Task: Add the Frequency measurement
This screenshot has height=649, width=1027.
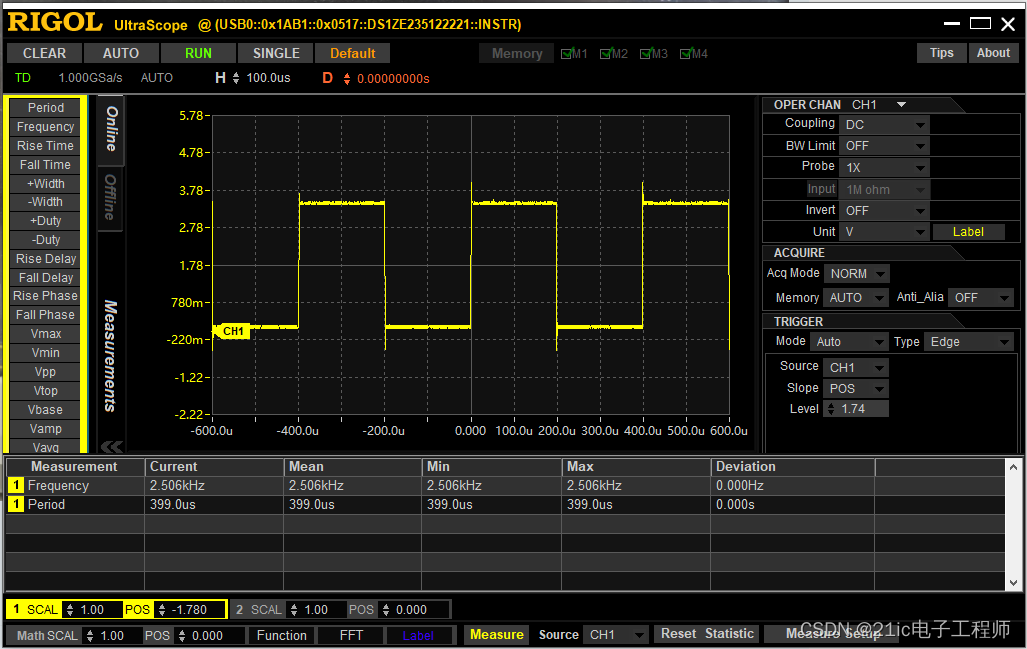Action: (45, 127)
